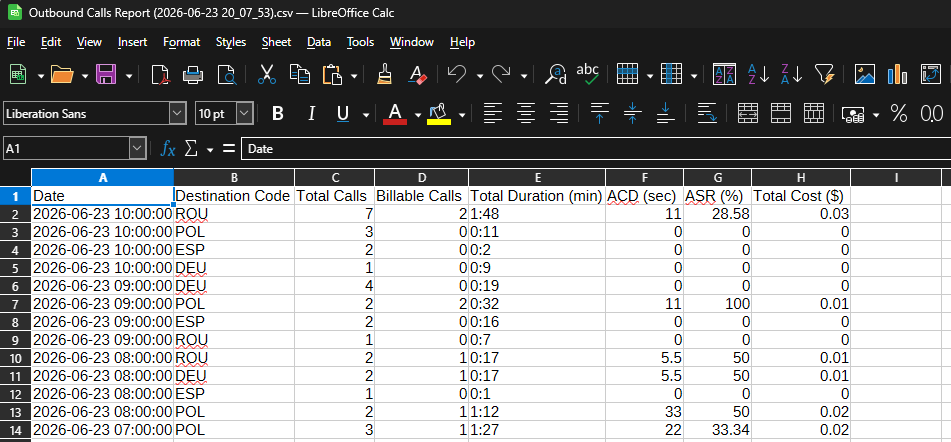Click the Print icon
951x442 pixels.
193,75
